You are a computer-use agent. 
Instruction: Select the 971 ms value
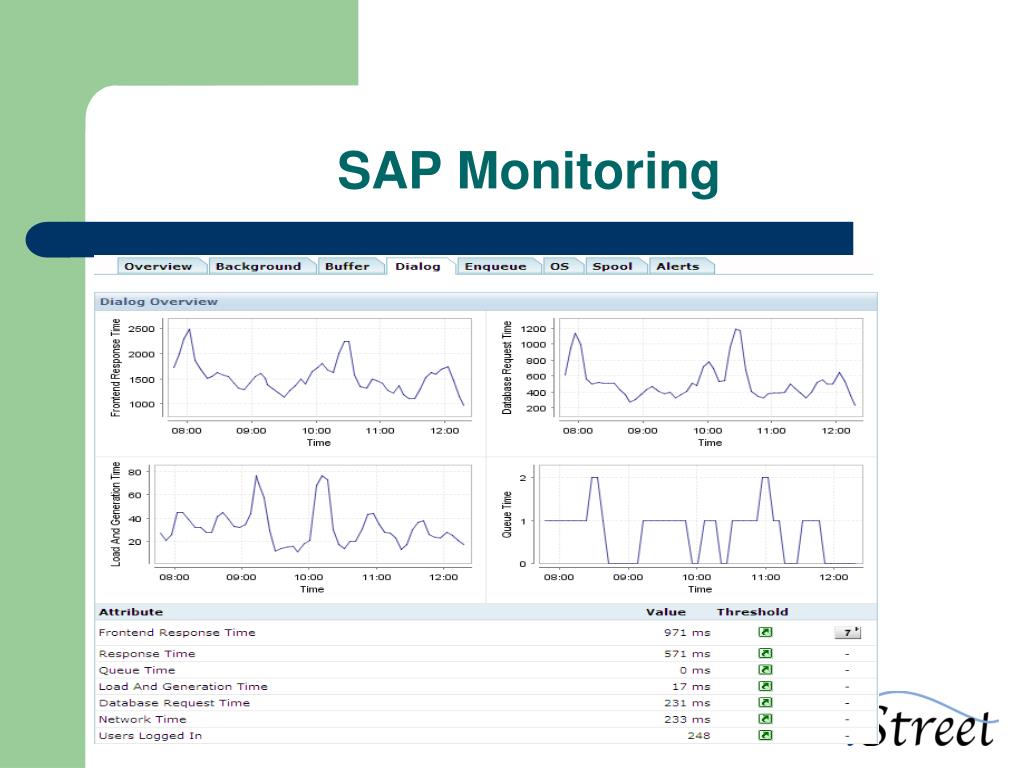point(687,632)
